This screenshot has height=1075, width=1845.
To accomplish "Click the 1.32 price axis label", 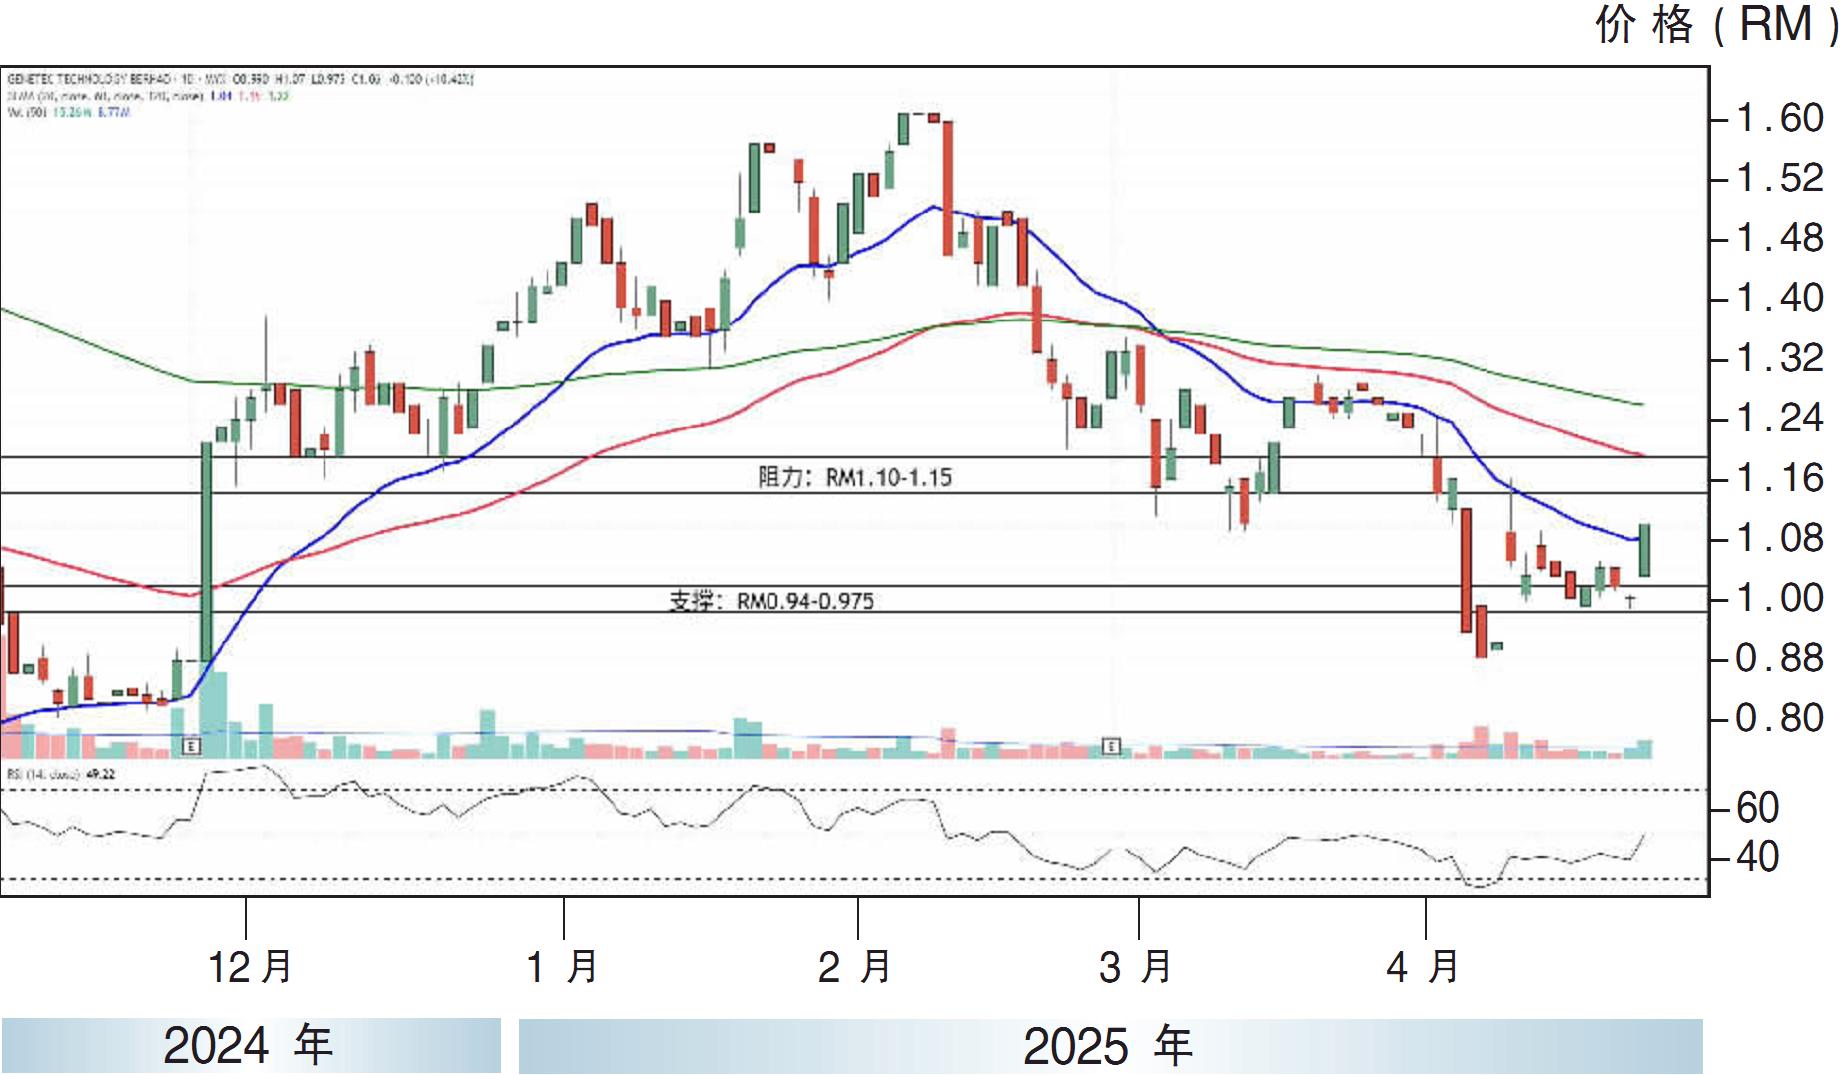I will pos(1779,359).
